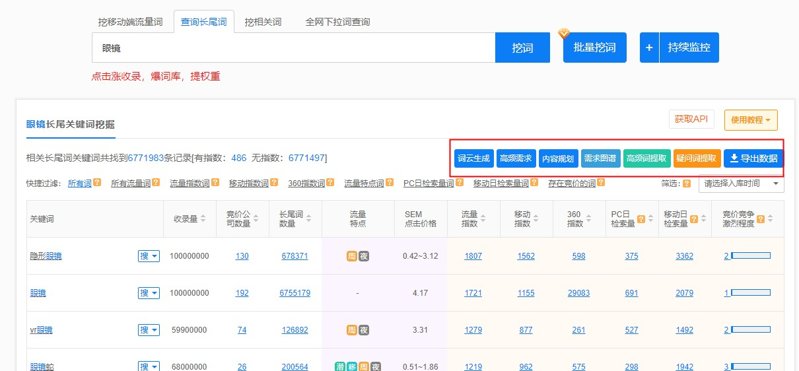Open the 搜 dropdown in vr眼镜 row

click(148, 330)
